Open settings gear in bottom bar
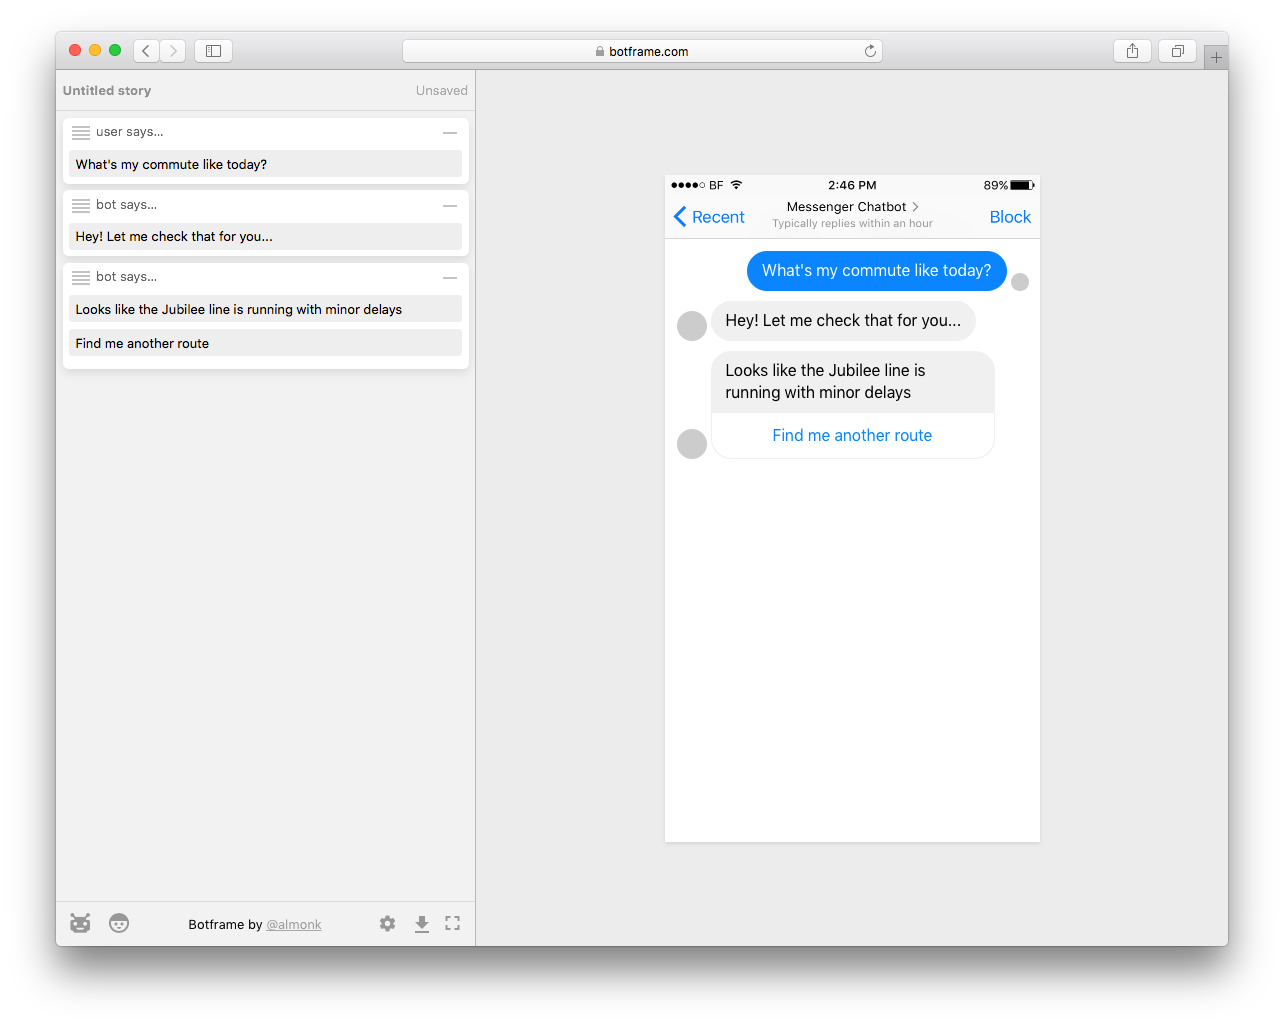Image resolution: width=1284 pixels, height=1026 pixels. [x=388, y=923]
